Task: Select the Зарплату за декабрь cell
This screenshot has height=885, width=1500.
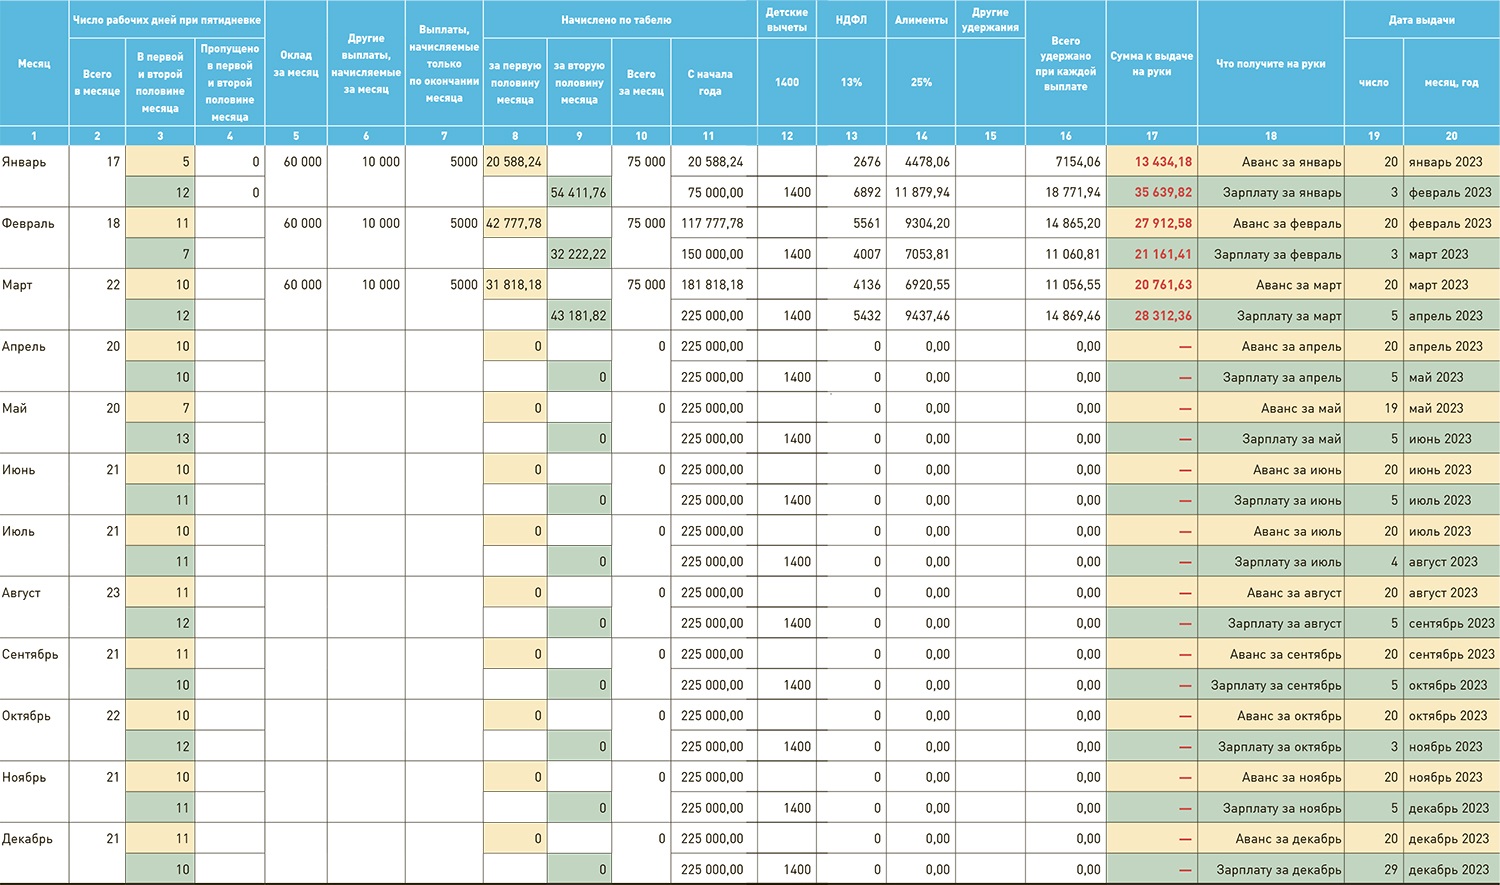Action: pos(1278,870)
